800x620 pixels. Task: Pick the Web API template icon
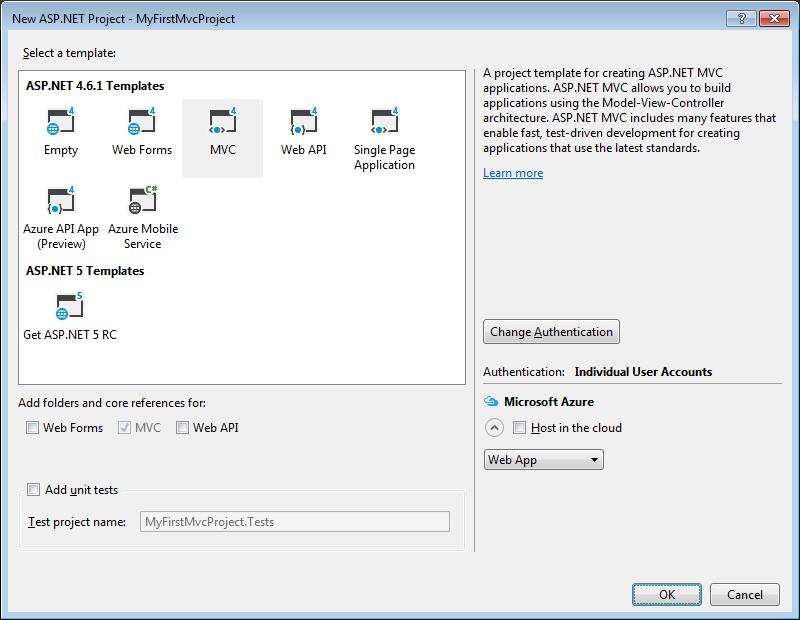(304, 121)
